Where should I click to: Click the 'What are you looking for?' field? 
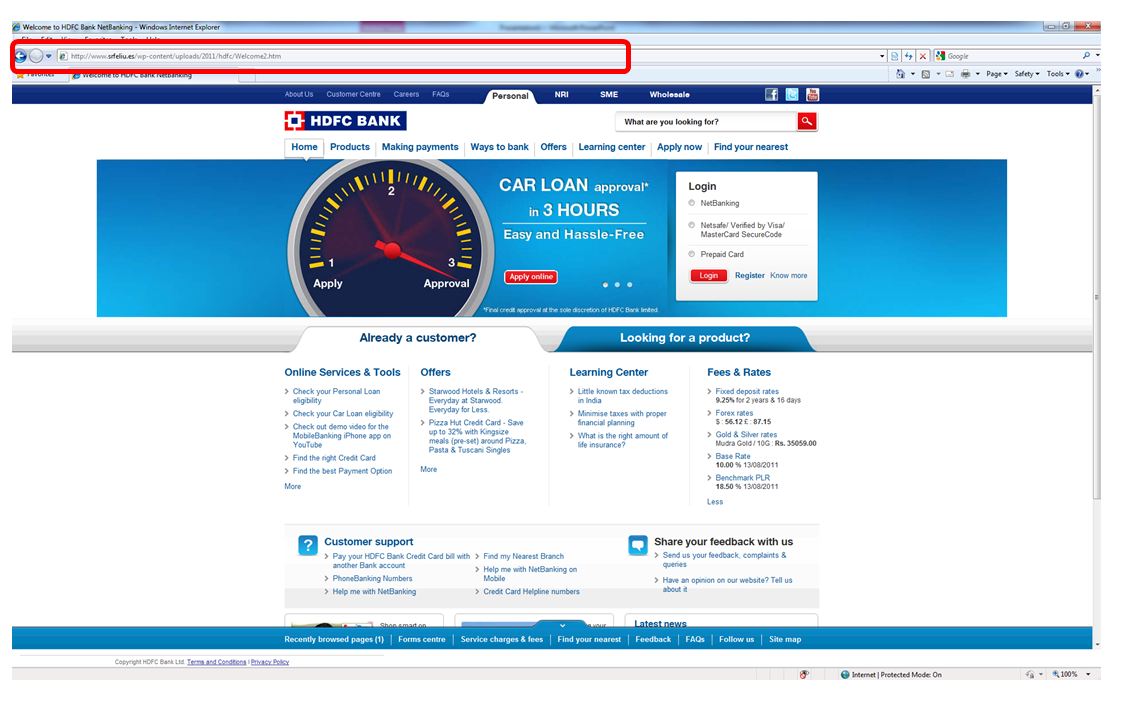click(x=706, y=121)
